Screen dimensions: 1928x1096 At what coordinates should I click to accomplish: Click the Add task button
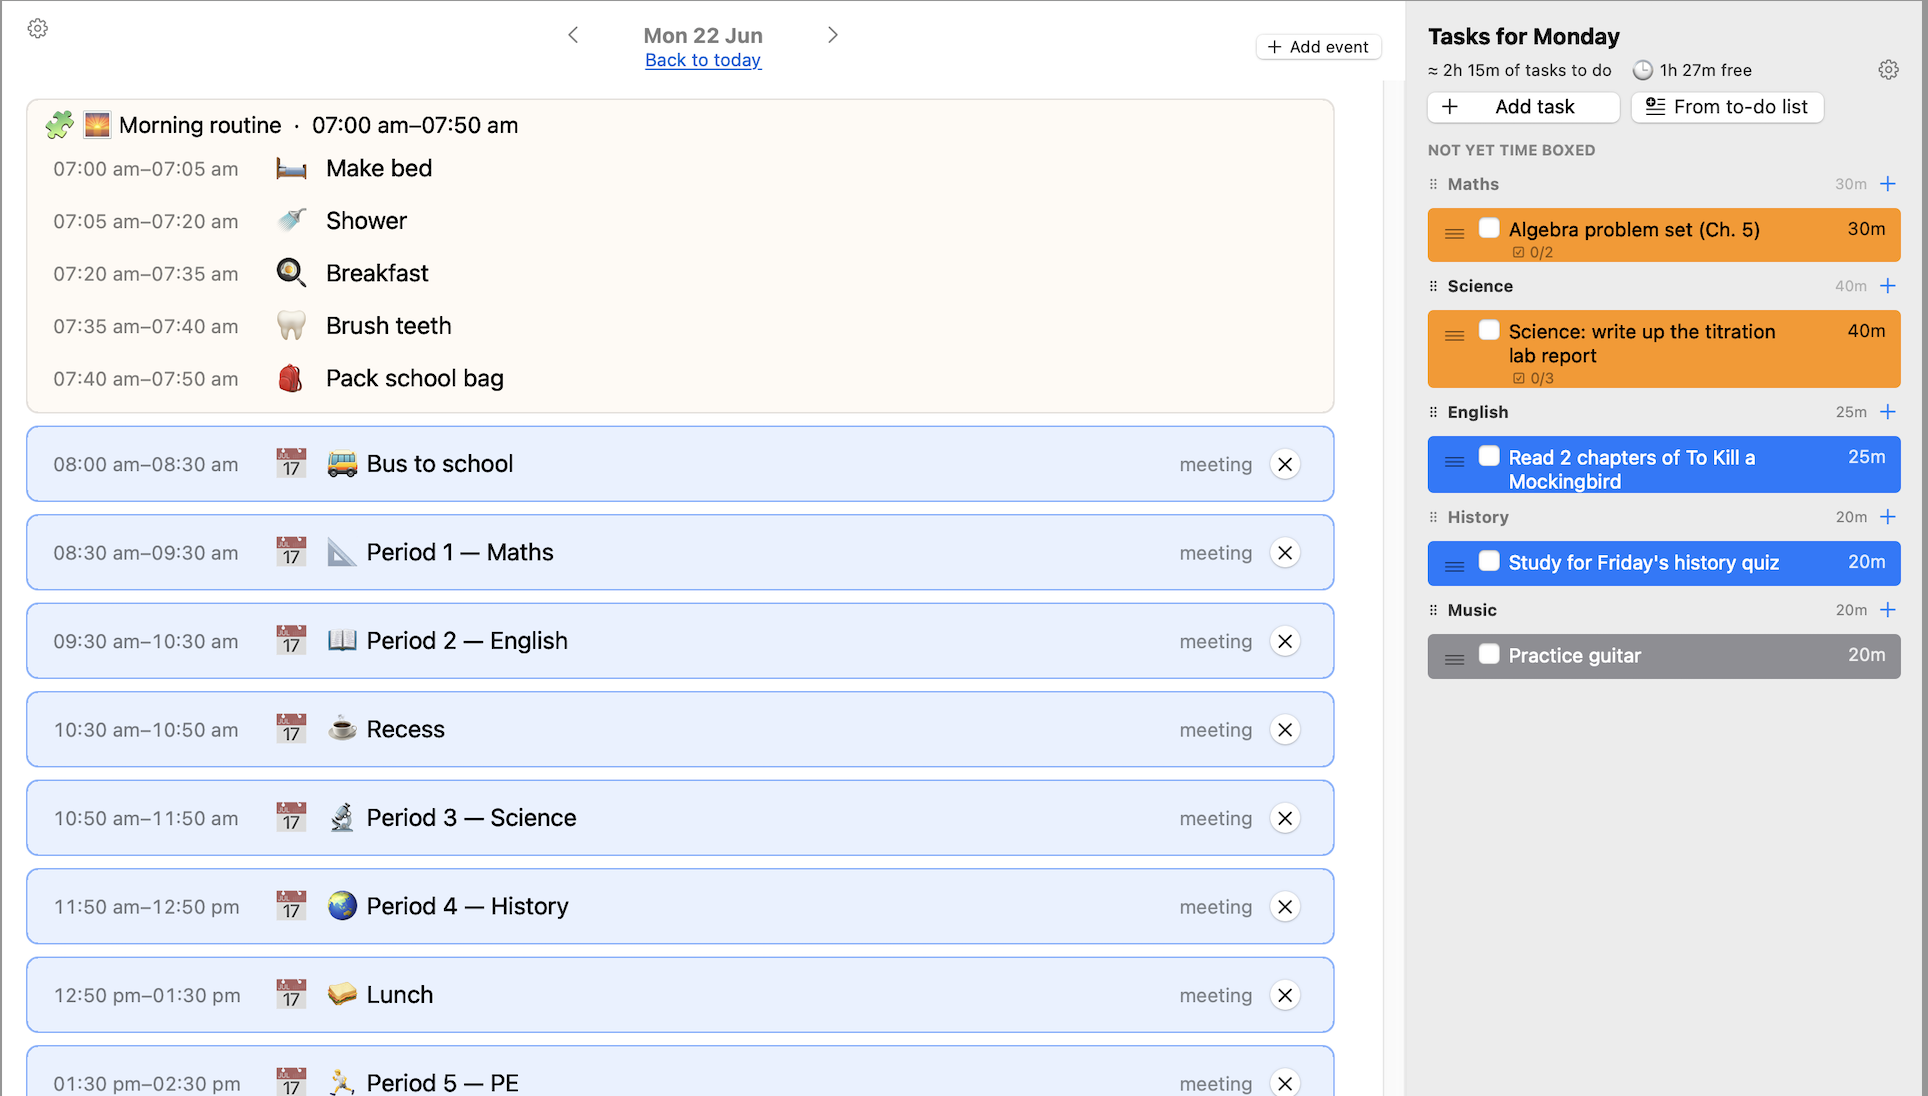pyautogui.click(x=1523, y=107)
